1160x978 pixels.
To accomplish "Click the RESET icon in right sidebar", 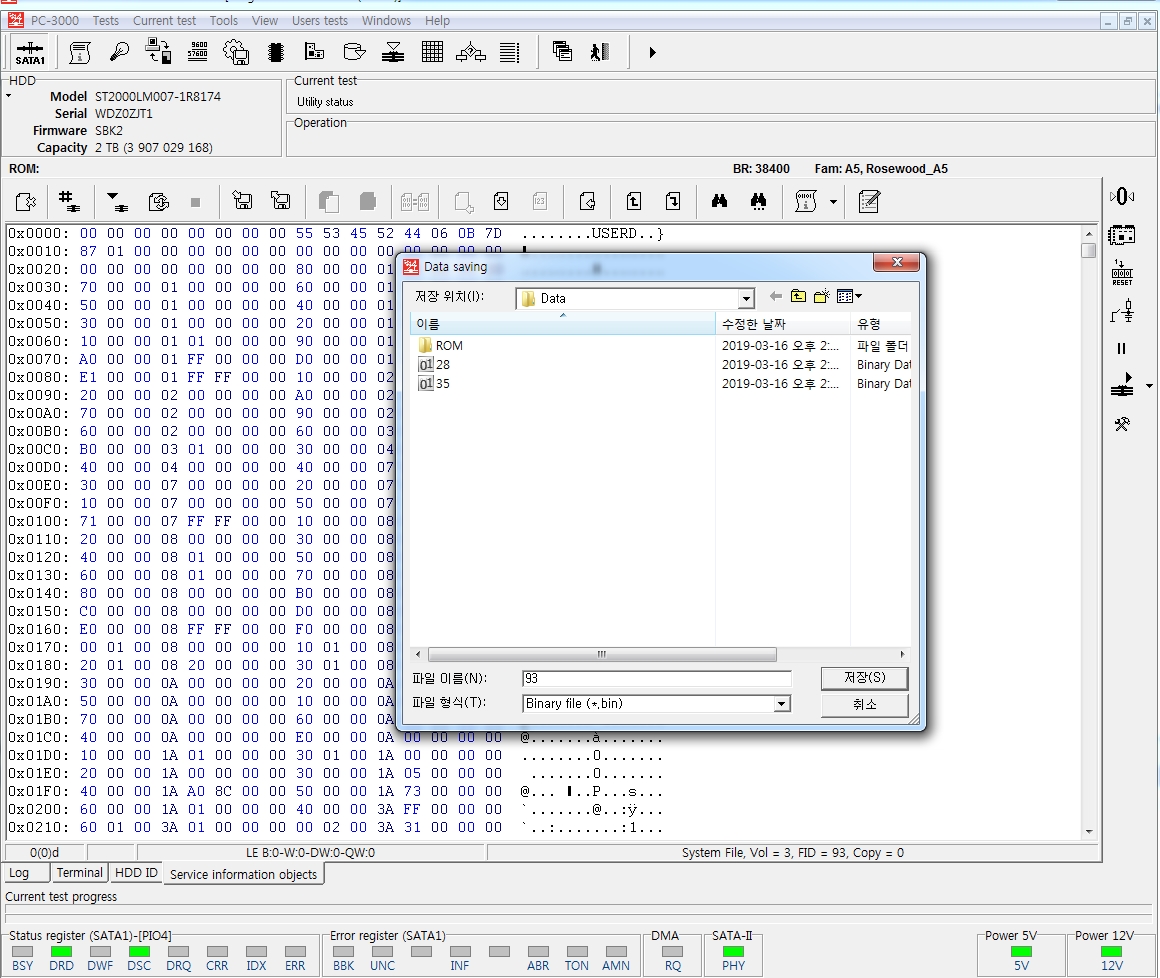I will (1122, 273).
